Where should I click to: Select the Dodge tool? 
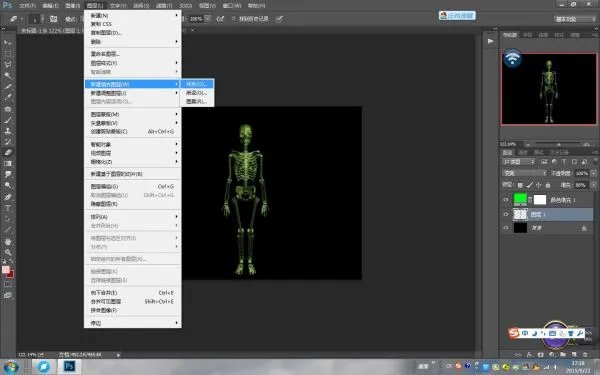pyautogui.click(x=8, y=186)
